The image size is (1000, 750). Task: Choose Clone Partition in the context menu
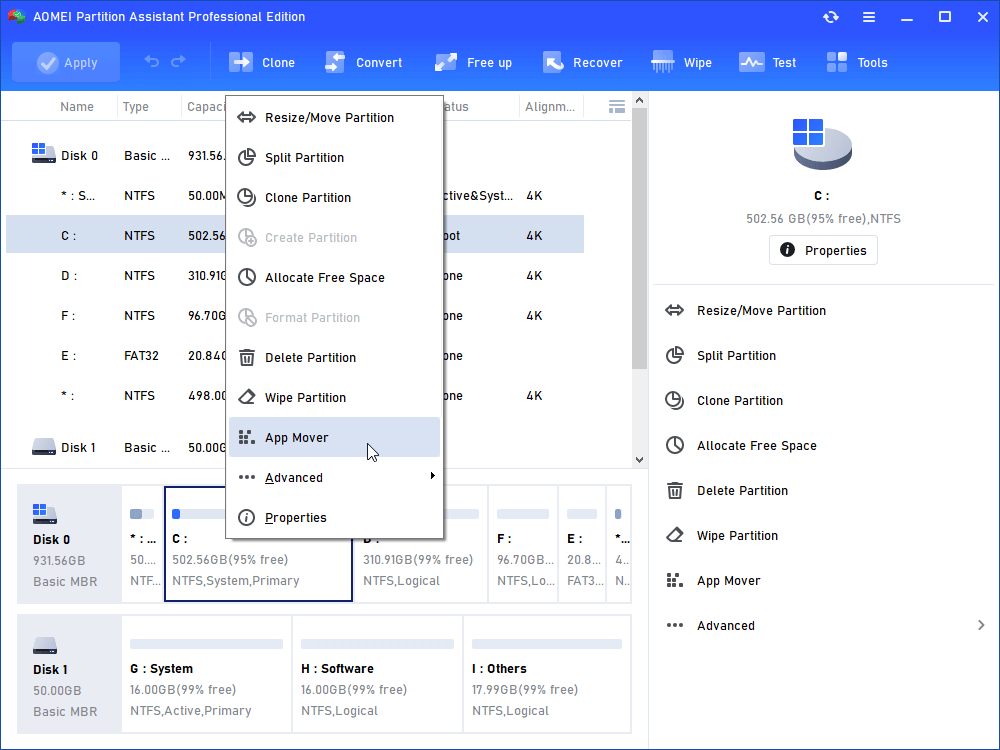tap(334, 198)
